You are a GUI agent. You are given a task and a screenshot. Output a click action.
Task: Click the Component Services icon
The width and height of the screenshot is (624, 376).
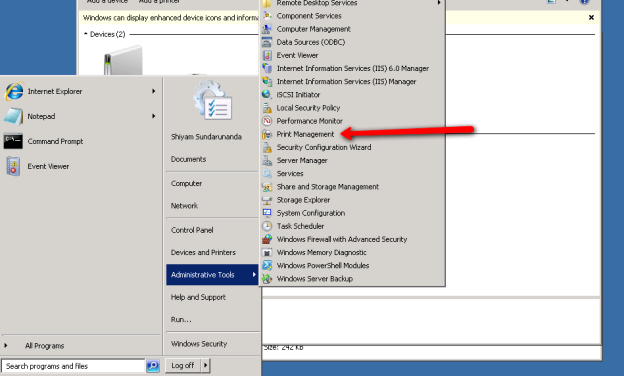coord(267,16)
